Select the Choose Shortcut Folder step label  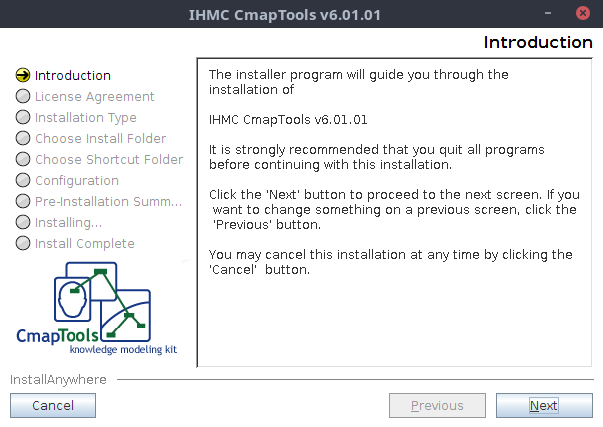109,159
